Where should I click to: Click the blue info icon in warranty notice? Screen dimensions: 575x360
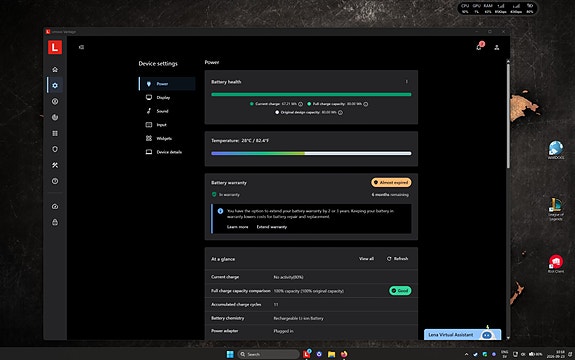[x=220, y=211]
